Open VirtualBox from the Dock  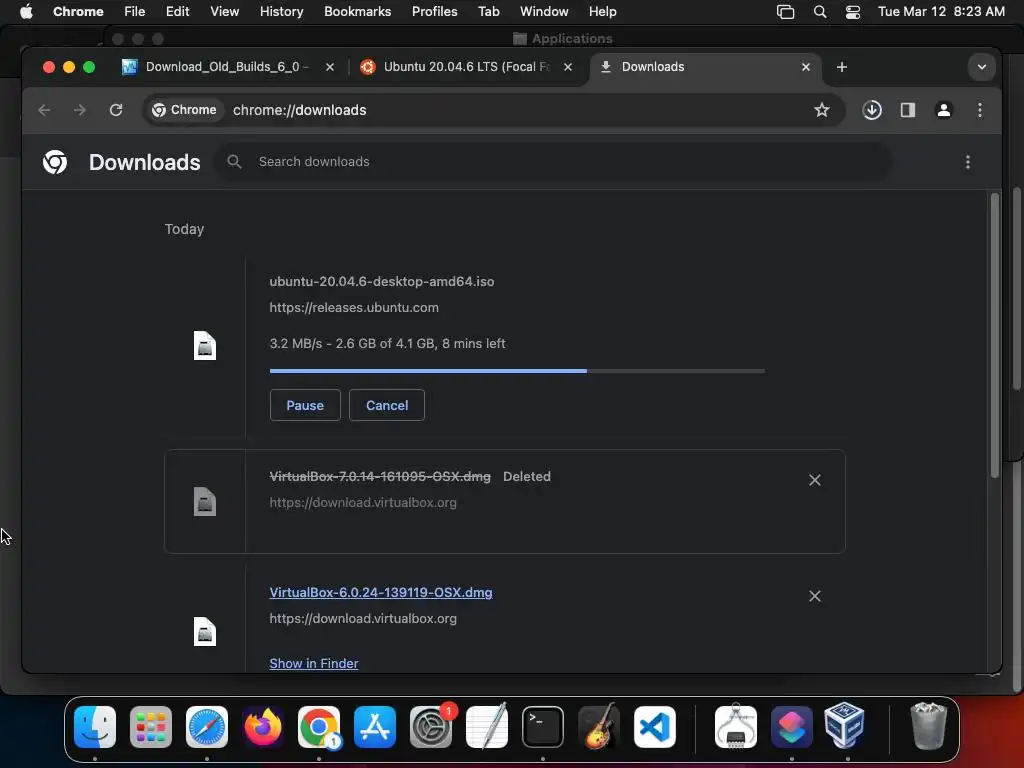coord(844,725)
